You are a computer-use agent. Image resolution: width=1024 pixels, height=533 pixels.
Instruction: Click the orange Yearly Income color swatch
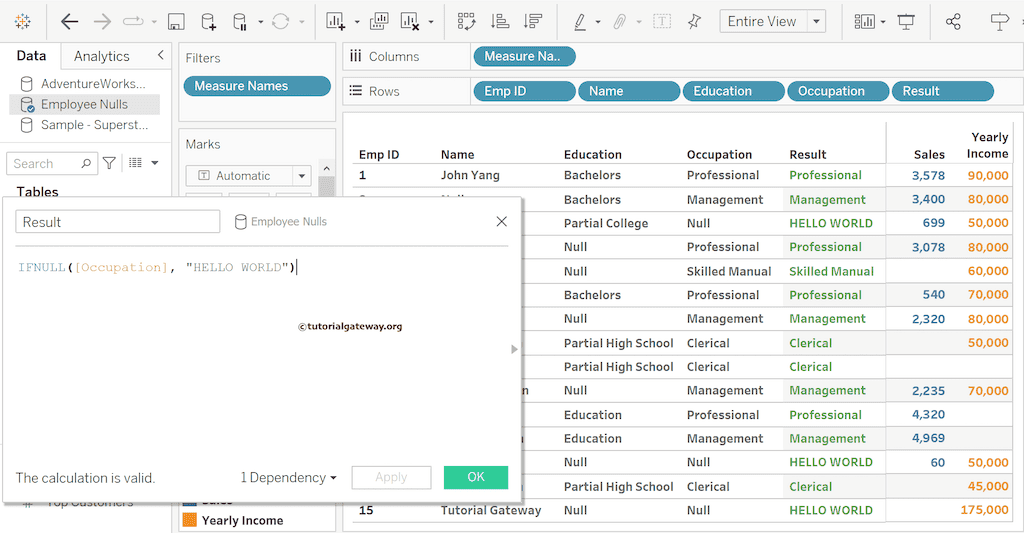[189, 520]
